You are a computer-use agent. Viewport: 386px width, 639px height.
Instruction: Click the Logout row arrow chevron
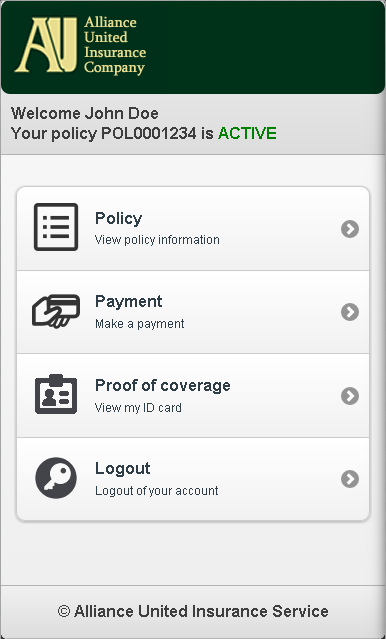click(350, 479)
